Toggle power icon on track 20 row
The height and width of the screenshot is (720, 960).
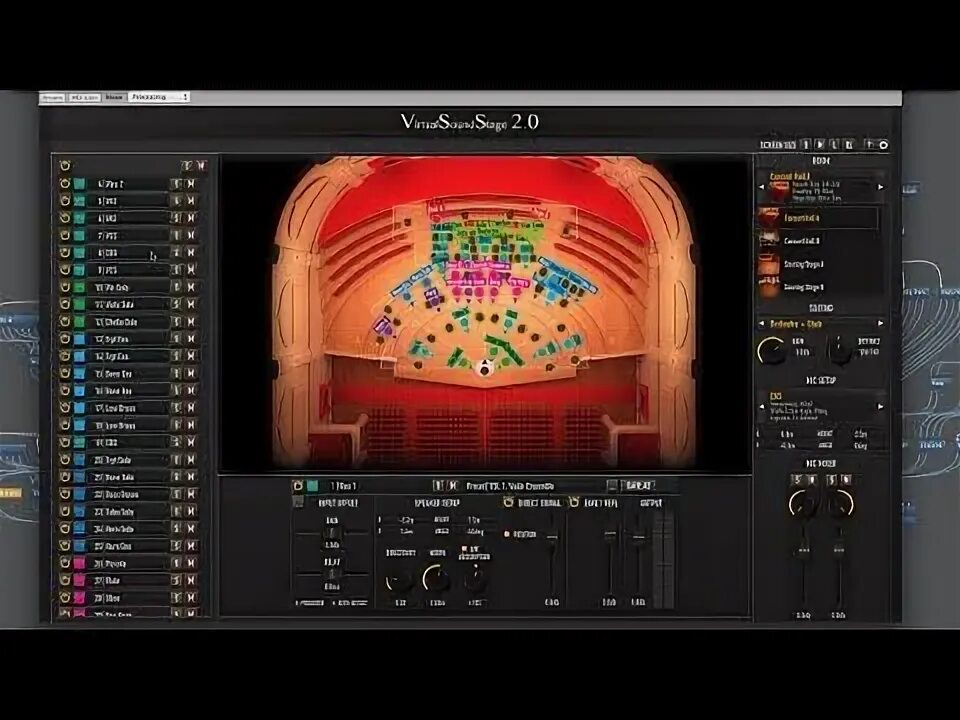click(65, 459)
